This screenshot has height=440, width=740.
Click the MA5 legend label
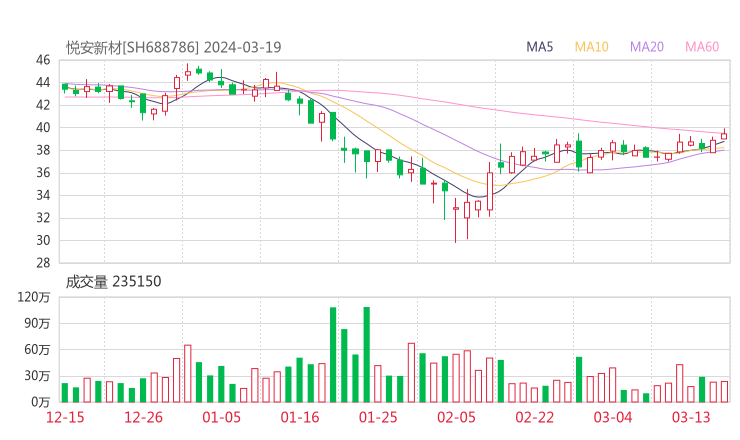click(539, 47)
